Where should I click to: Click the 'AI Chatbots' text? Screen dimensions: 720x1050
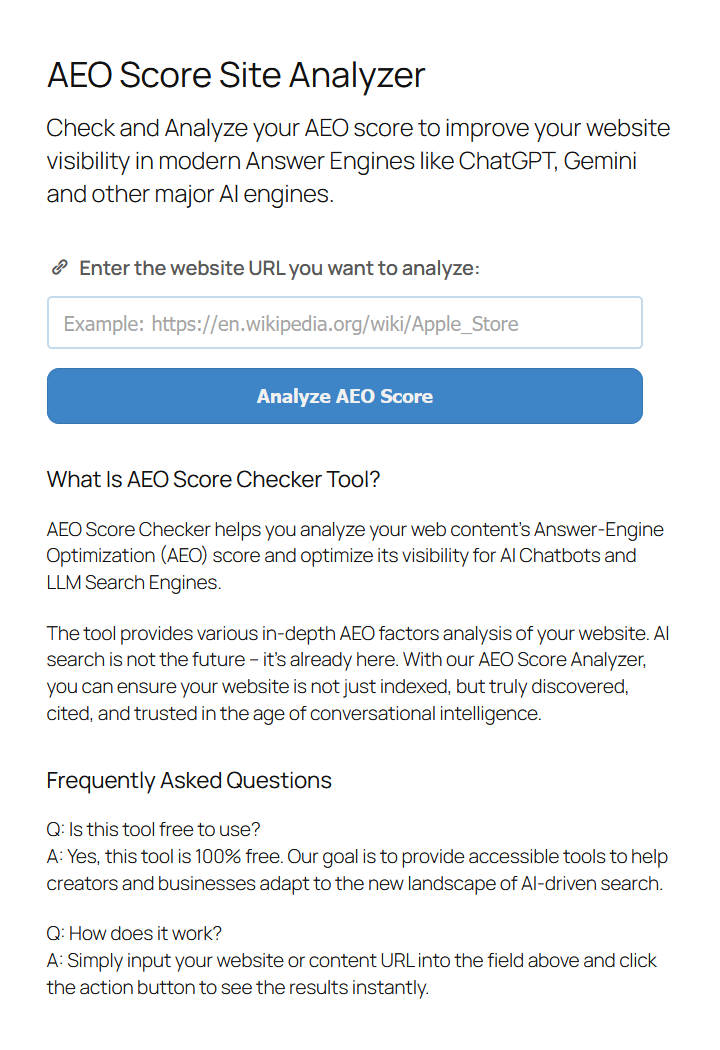click(549, 555)
